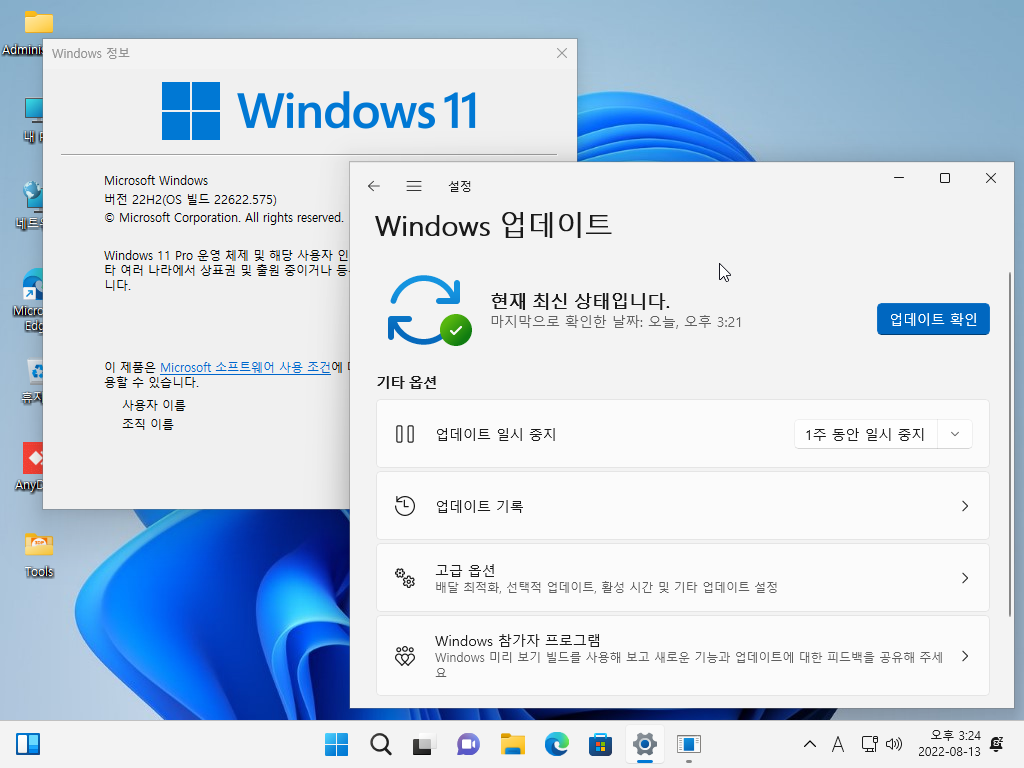
Task: Open Windows 참가자 프로그램 via its chevron
Action: point(965,656)
